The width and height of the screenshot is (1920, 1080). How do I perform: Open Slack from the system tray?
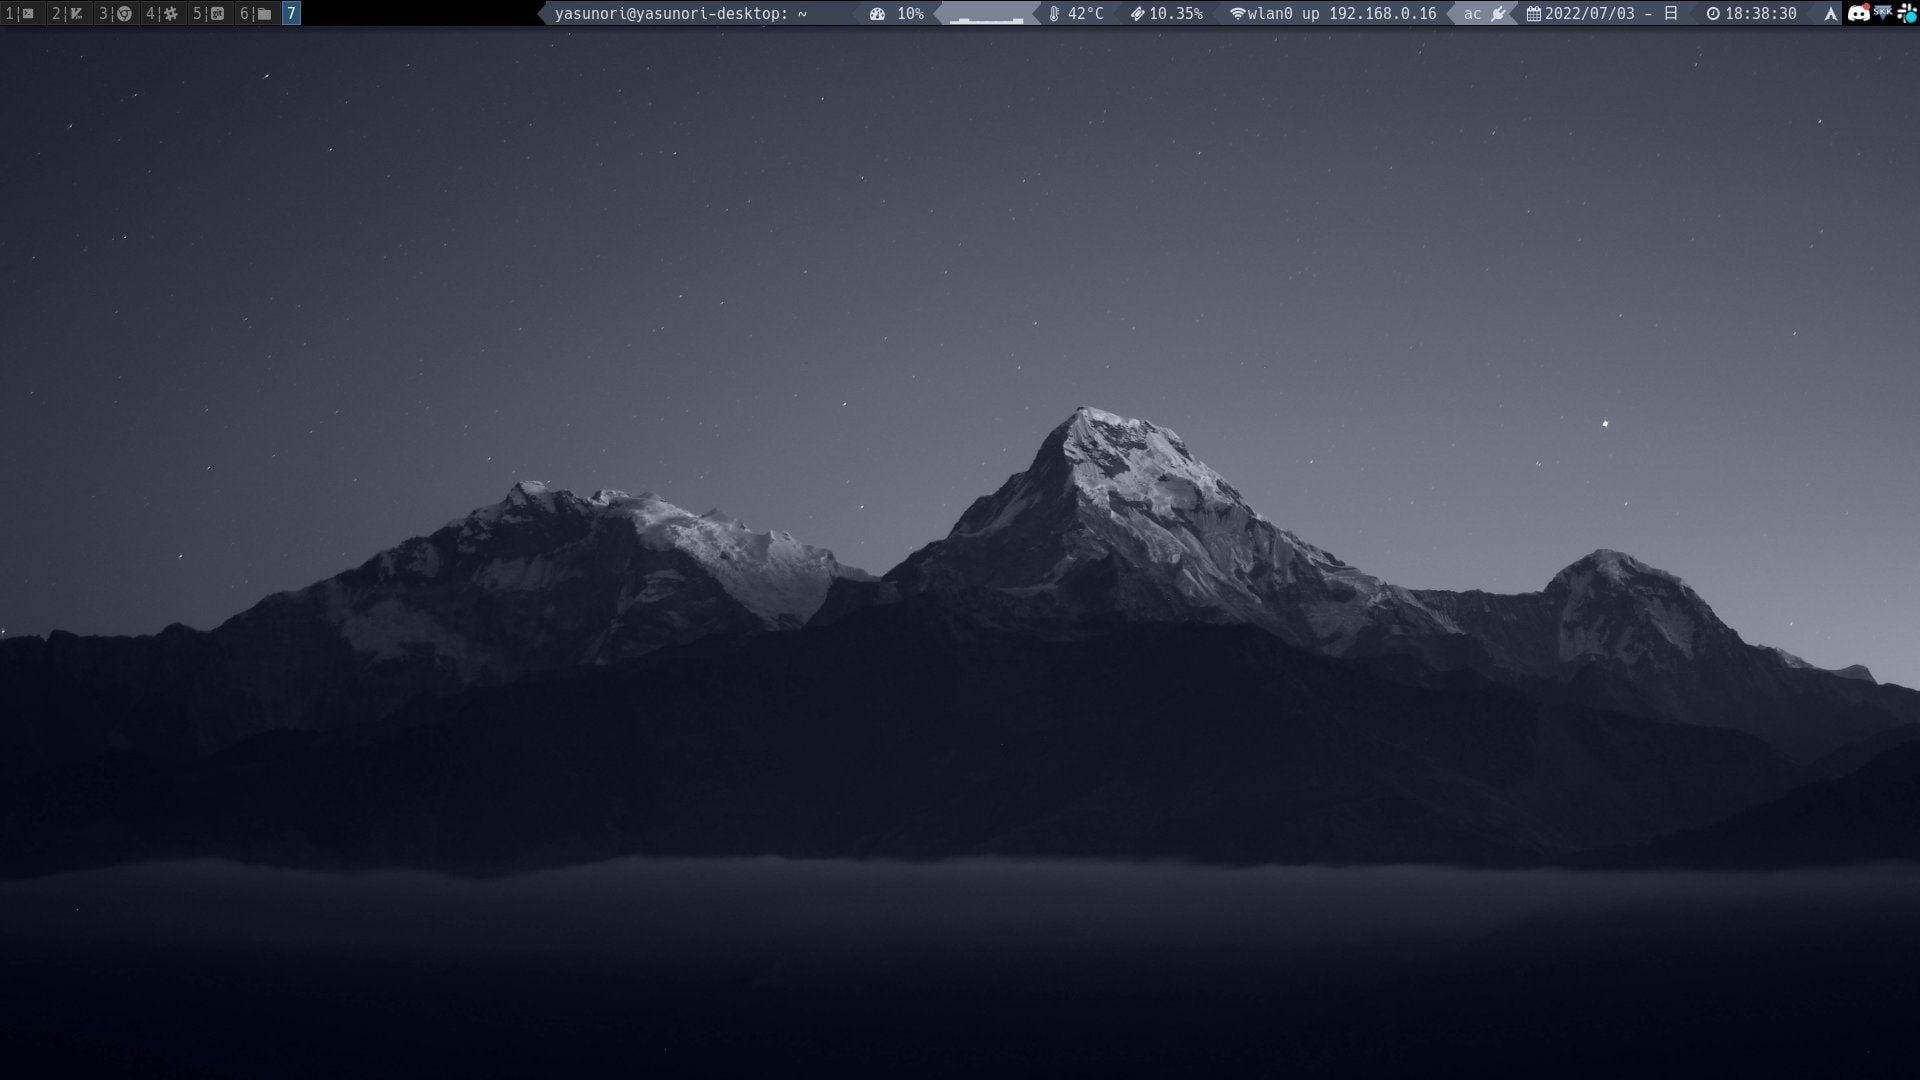point(1906,13)
